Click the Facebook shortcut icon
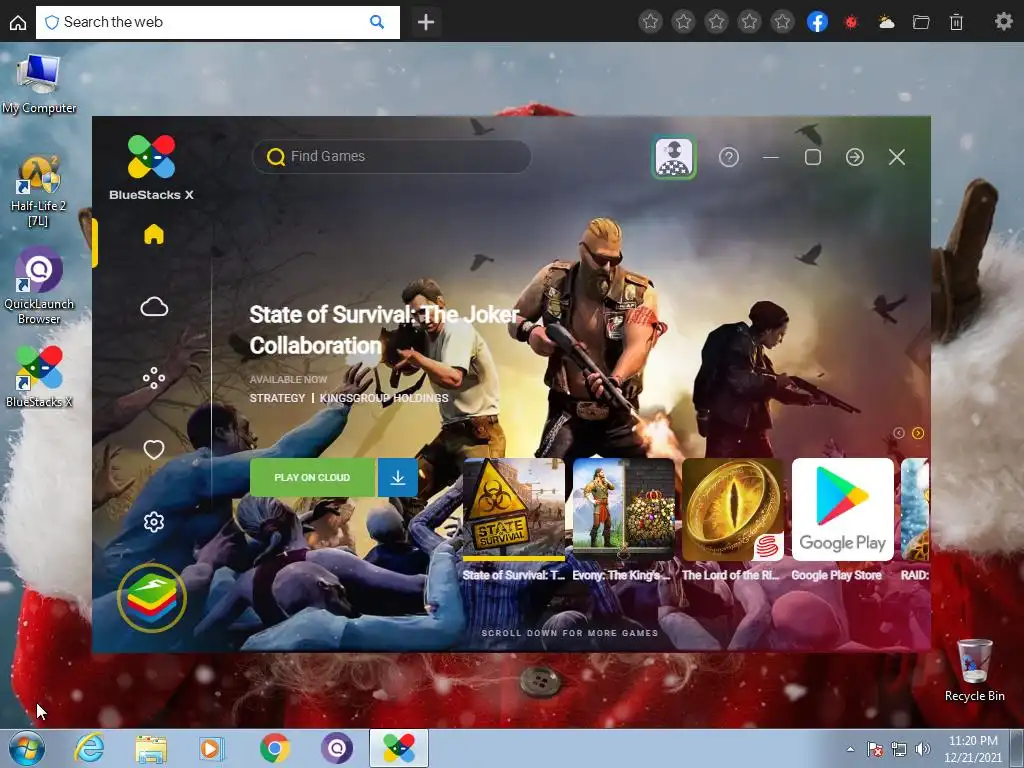 click(818, 22)
